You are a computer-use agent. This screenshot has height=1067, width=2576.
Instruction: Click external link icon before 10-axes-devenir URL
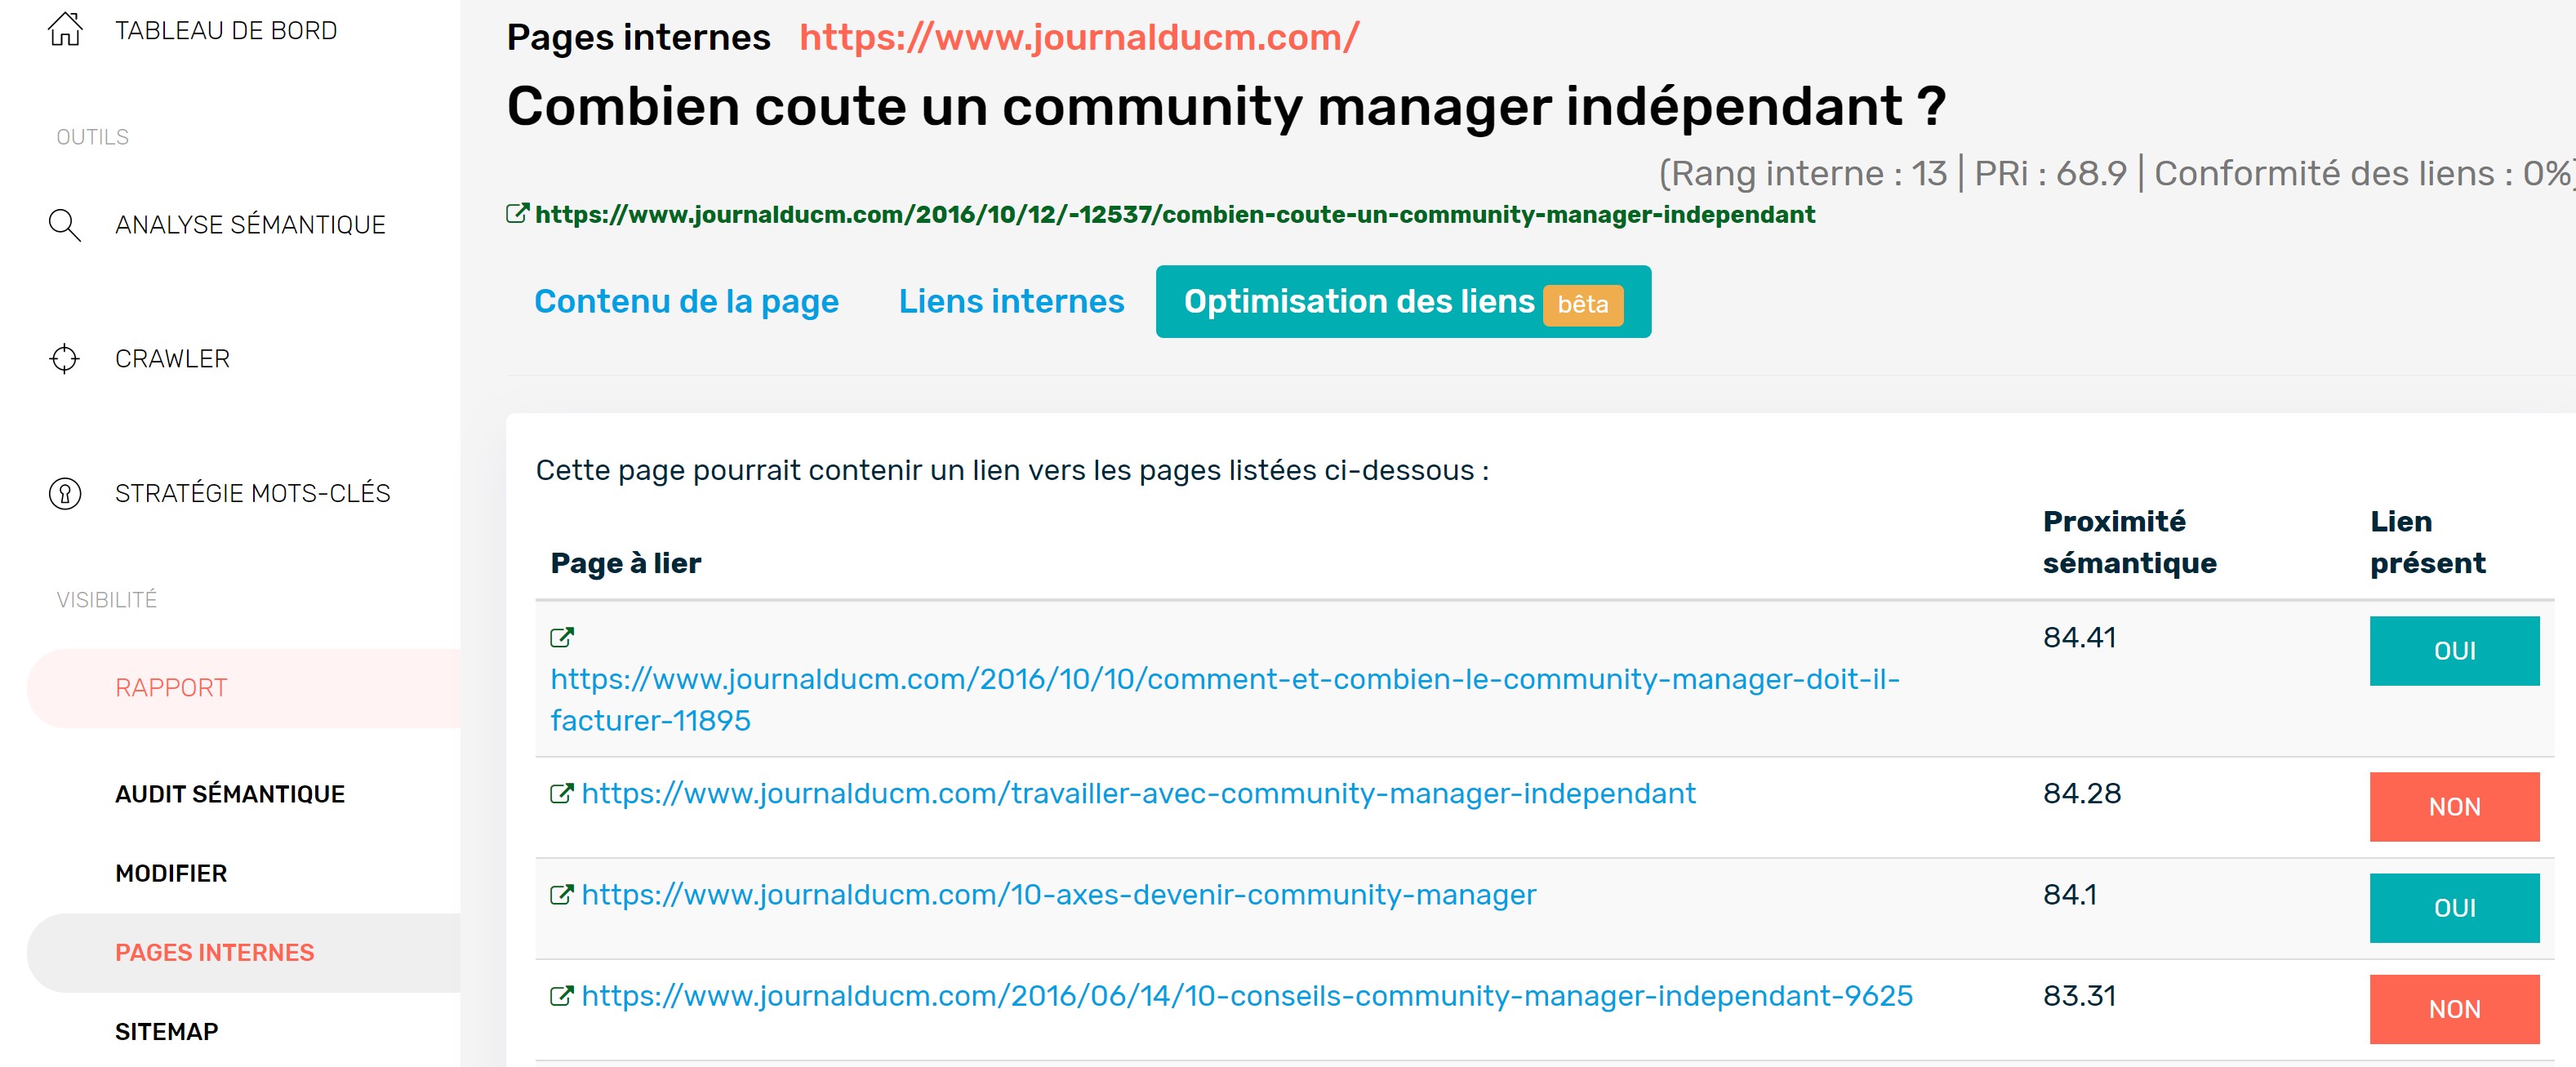562,894
